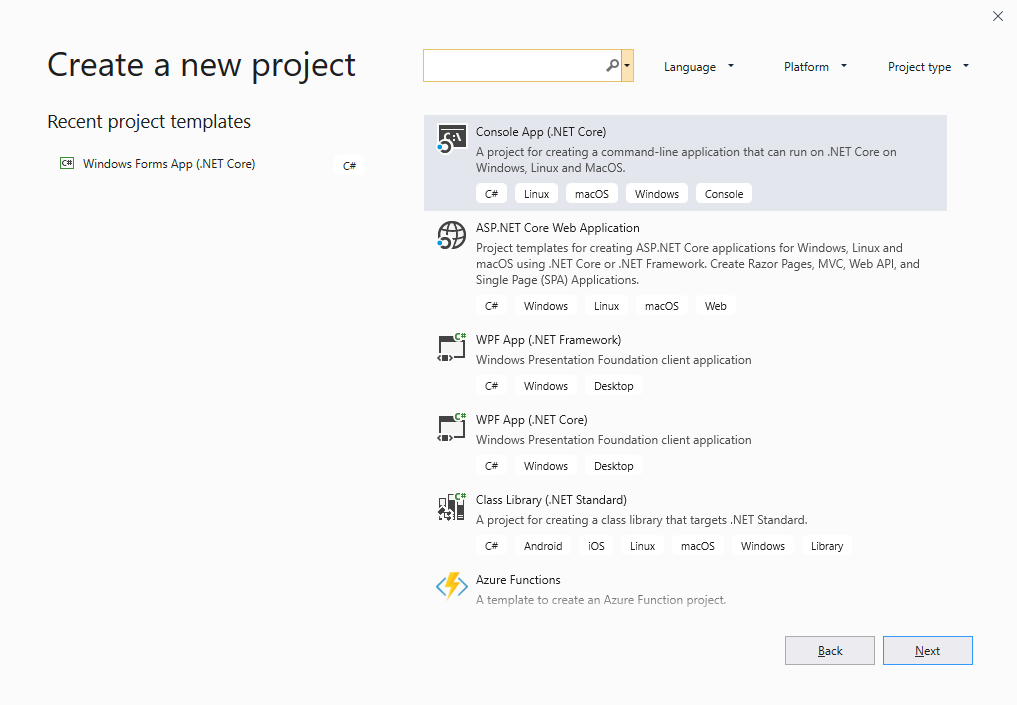Click the C# tag under ASP.NET Core
Screen dimensions: 1017x705
pos(491,306)
